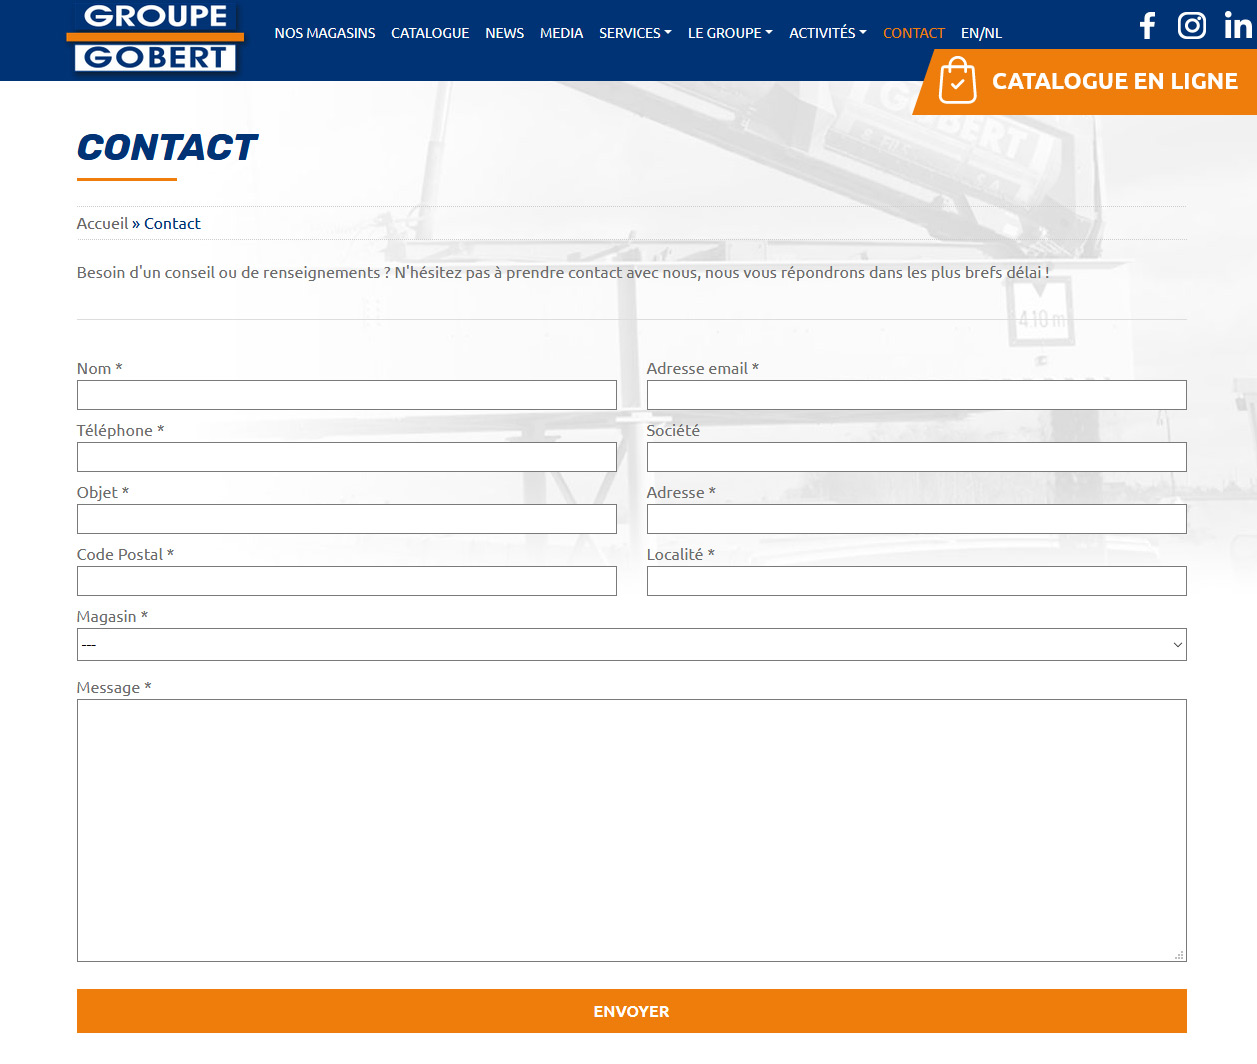Focus the Code Postal input field
The height and width of the screenshot is (1064, 1257).
(347, 581)
